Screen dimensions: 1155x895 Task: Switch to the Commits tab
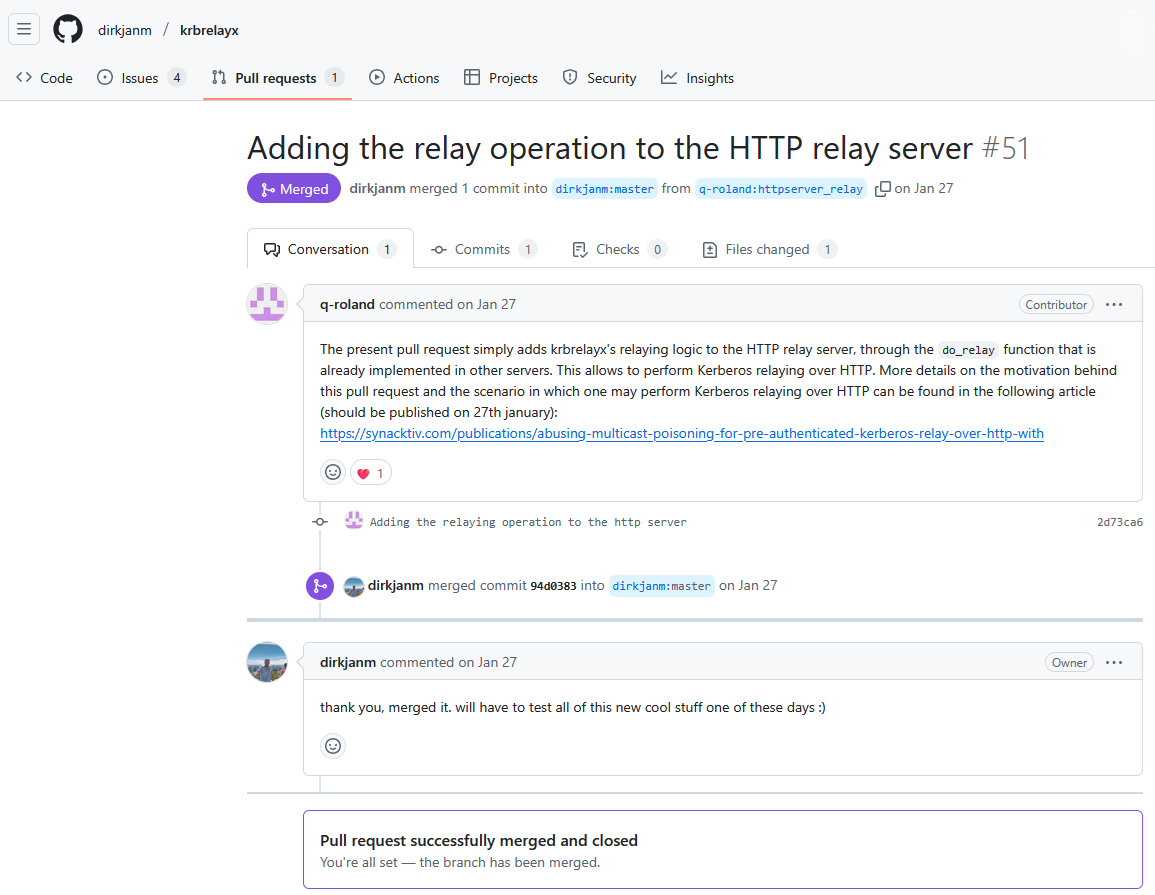pos(483,249)
